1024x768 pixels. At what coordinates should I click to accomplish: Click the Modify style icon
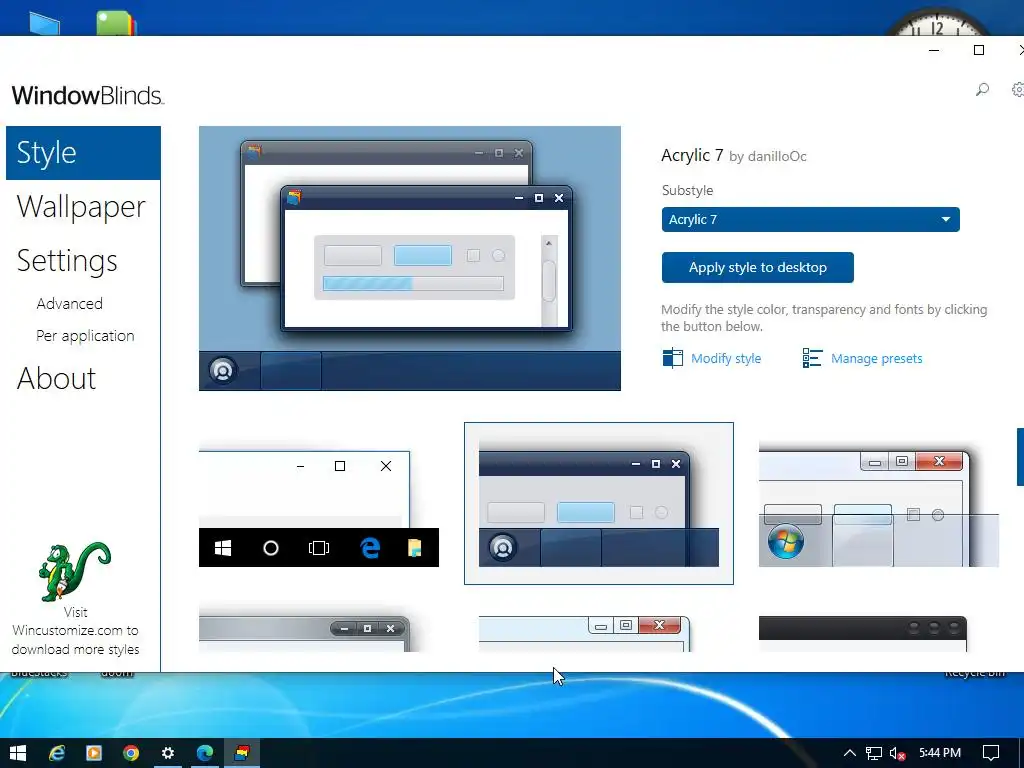(672, 358)
